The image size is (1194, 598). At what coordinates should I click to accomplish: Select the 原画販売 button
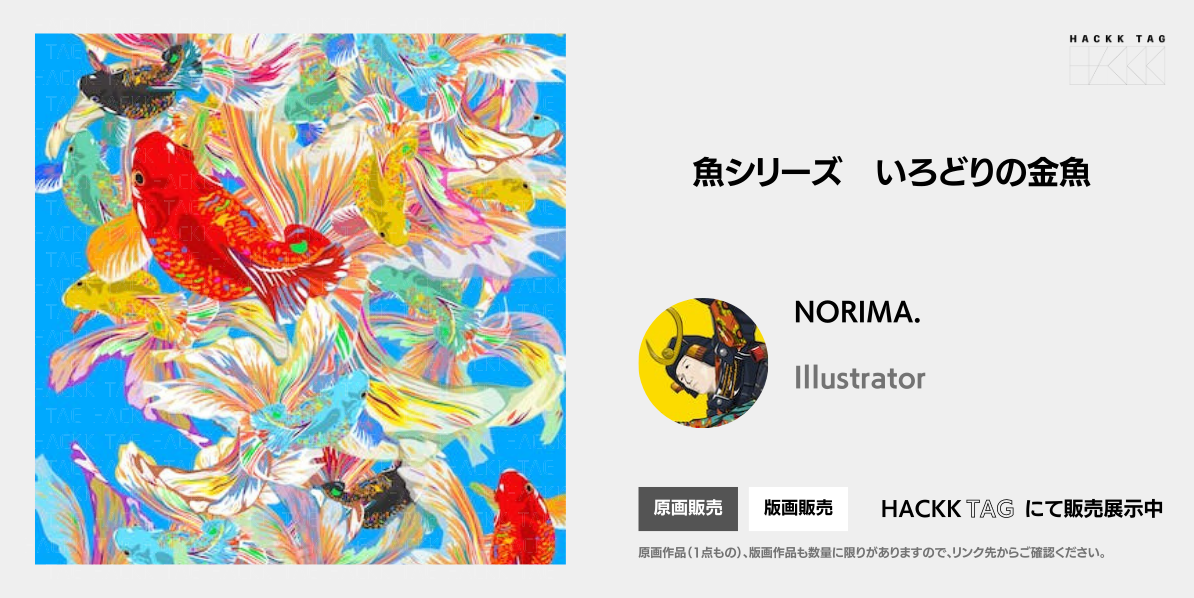pyautogui.click(x=688, y=508)
